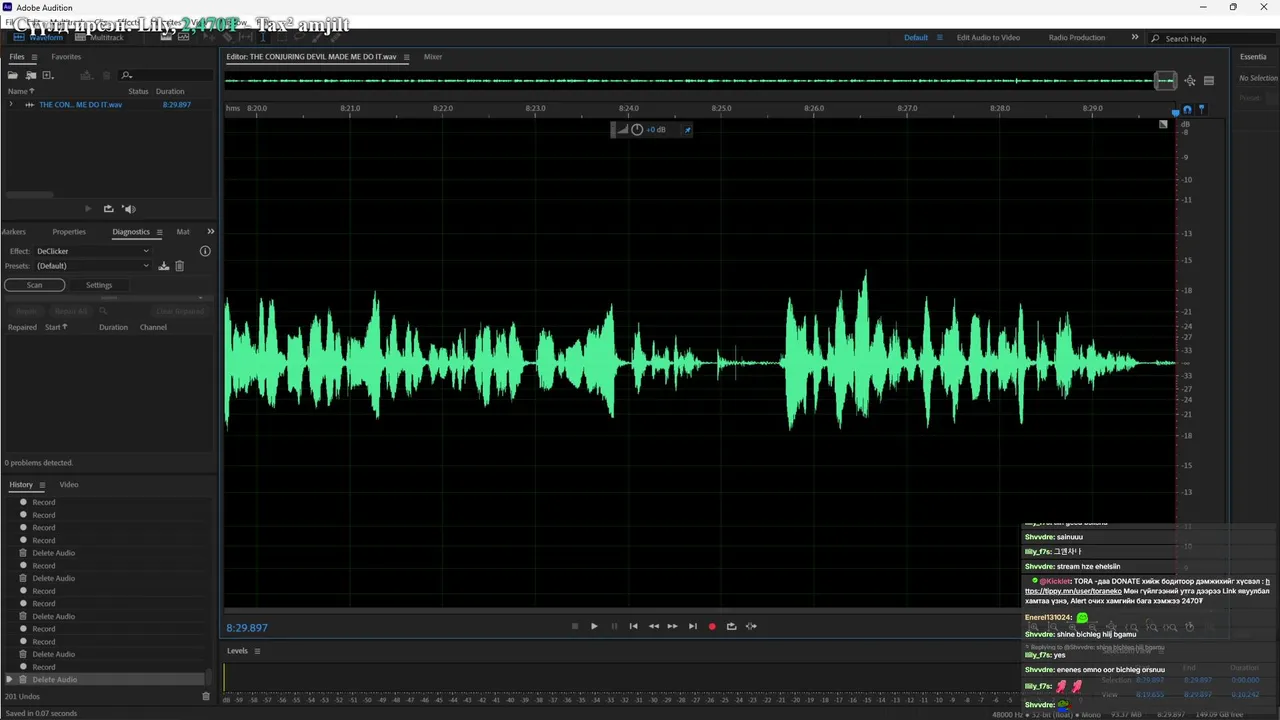Click the Search Help magnifier icon
The image size is (1280, 720).
1156,38
